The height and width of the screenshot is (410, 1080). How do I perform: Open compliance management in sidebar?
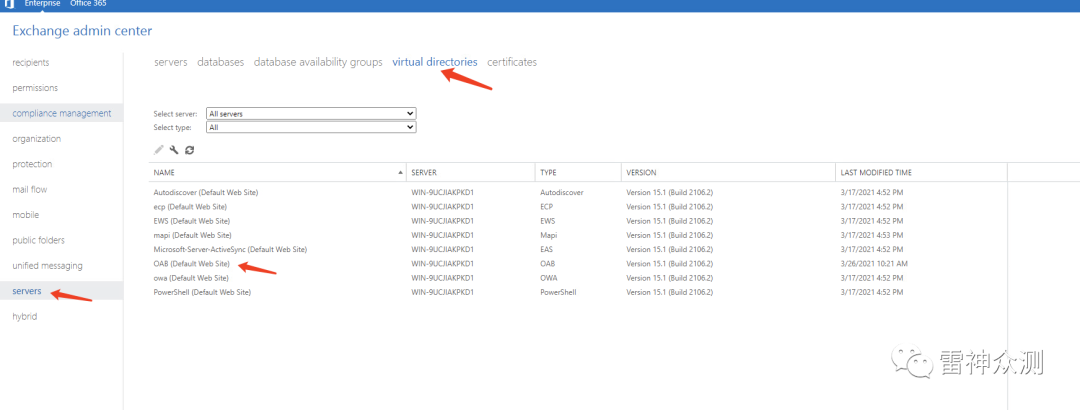click(61, 113)
